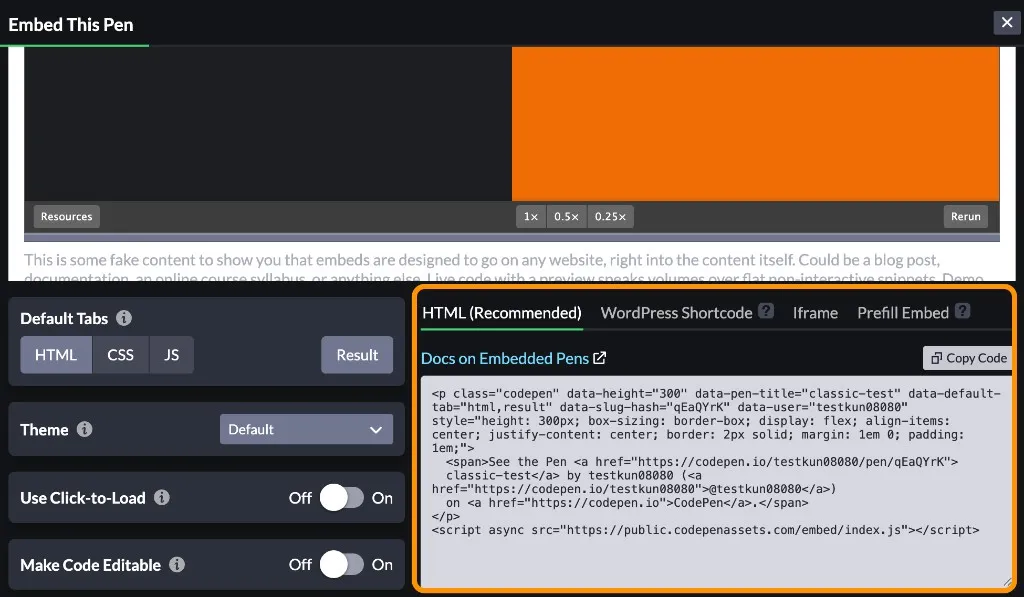
Task: Open WordPress Shortcode help icon
Action: click(x=766, y=311)
